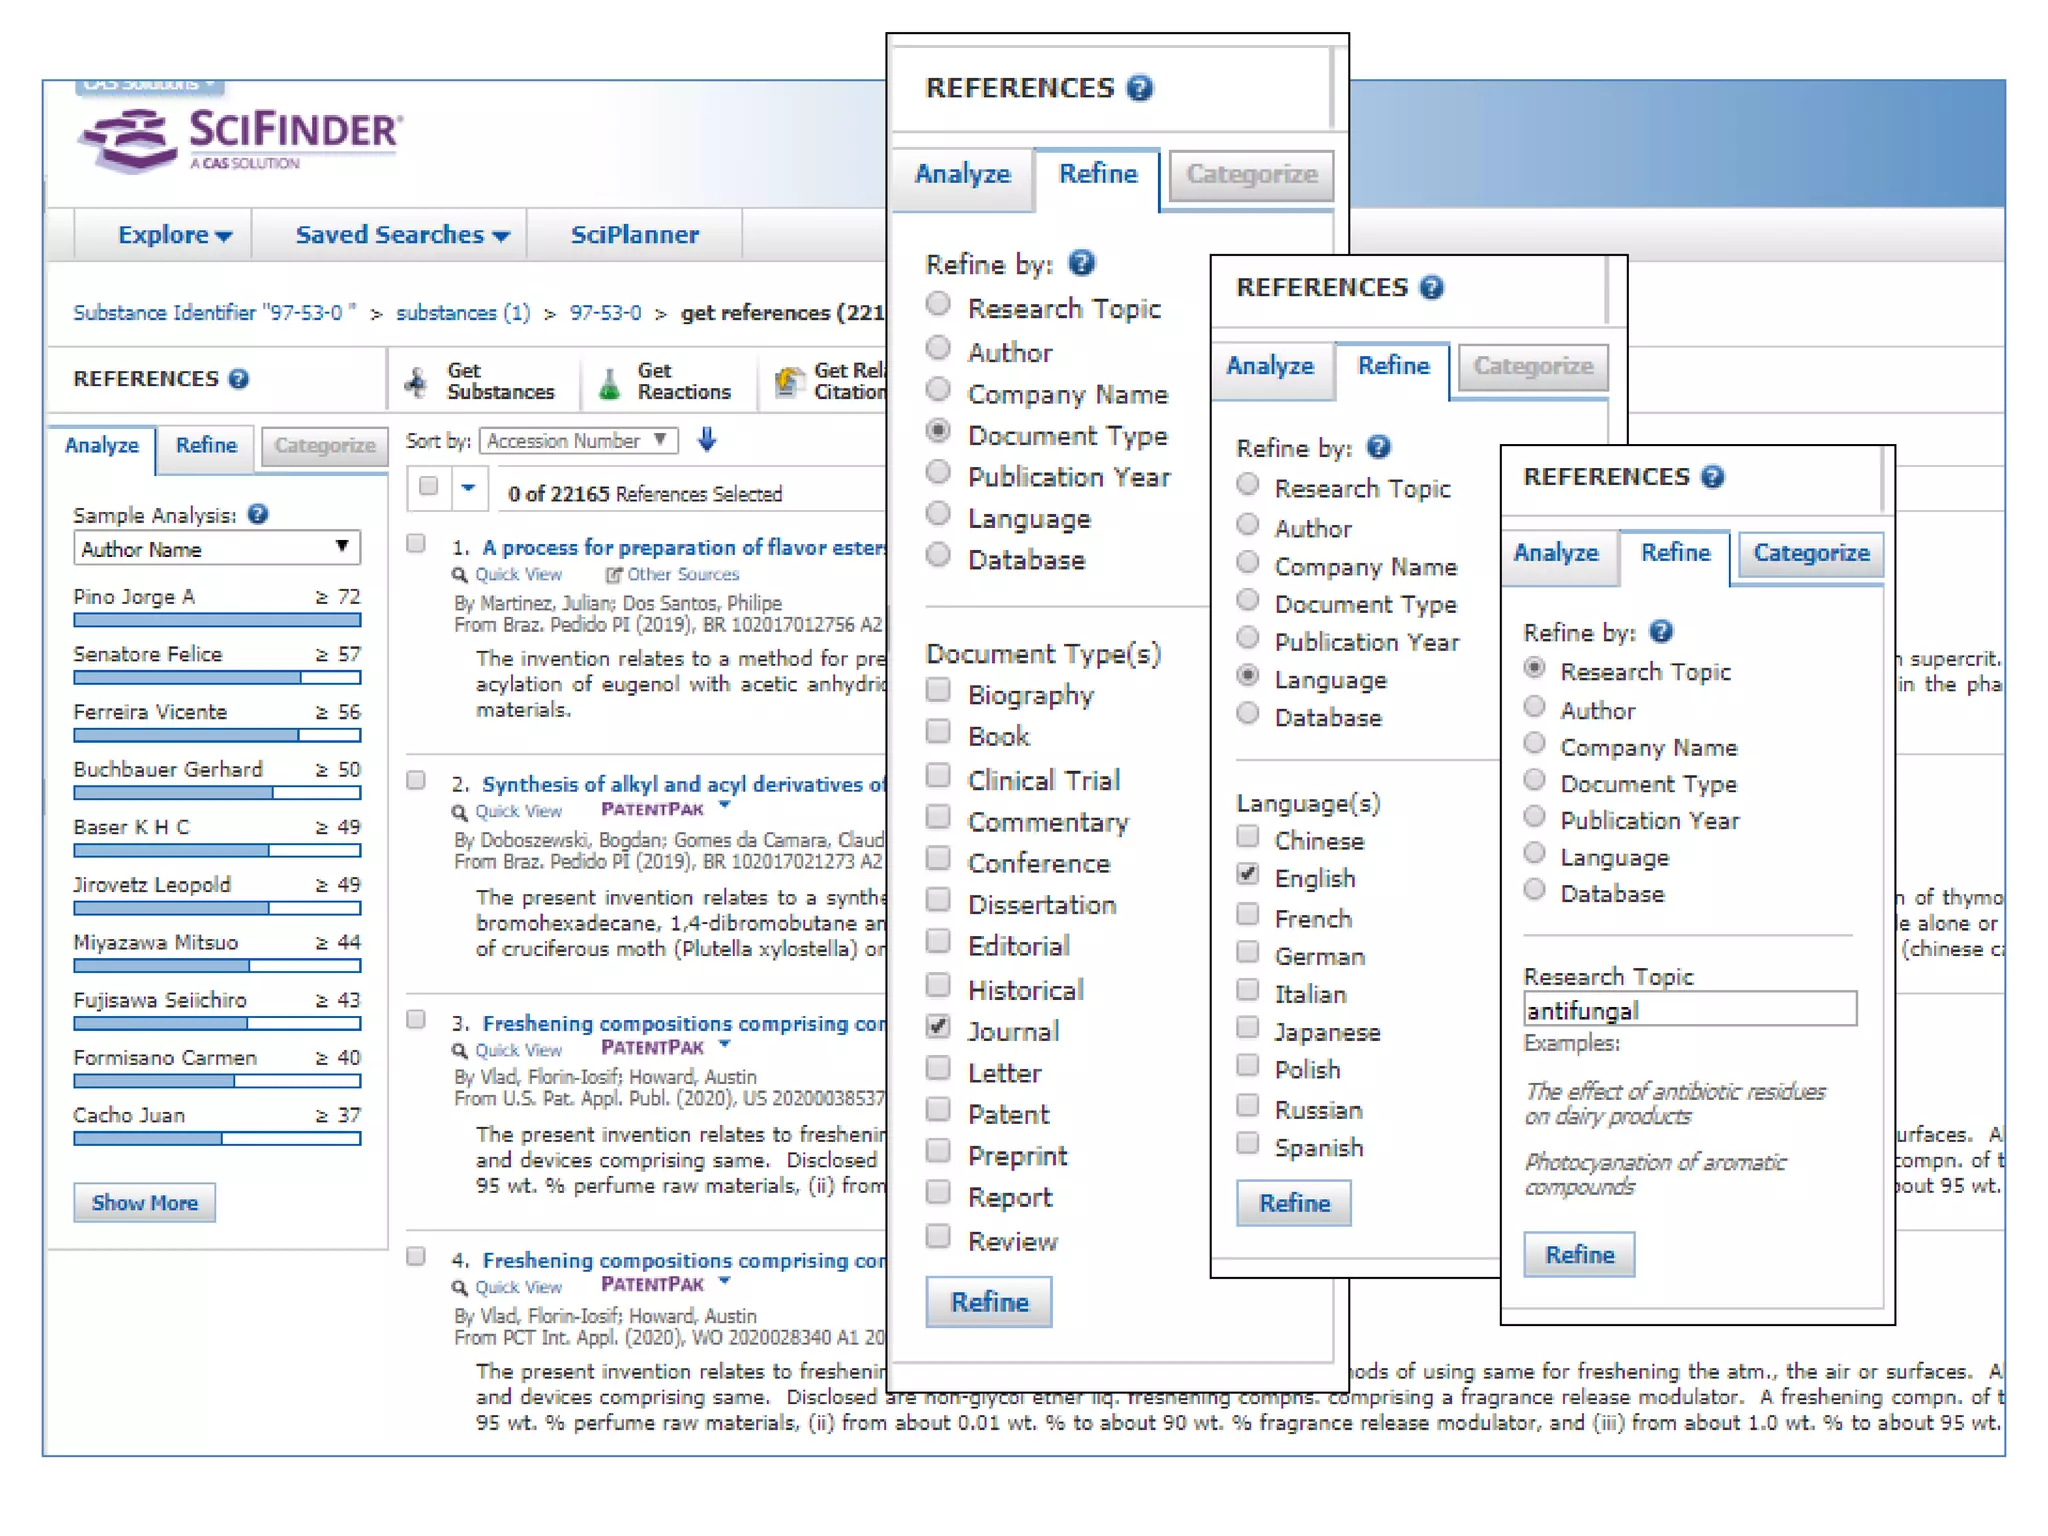Open help icon next to Sample Analysis
The width and height of the screenshot is (2048, 1536).
point(258,514)
